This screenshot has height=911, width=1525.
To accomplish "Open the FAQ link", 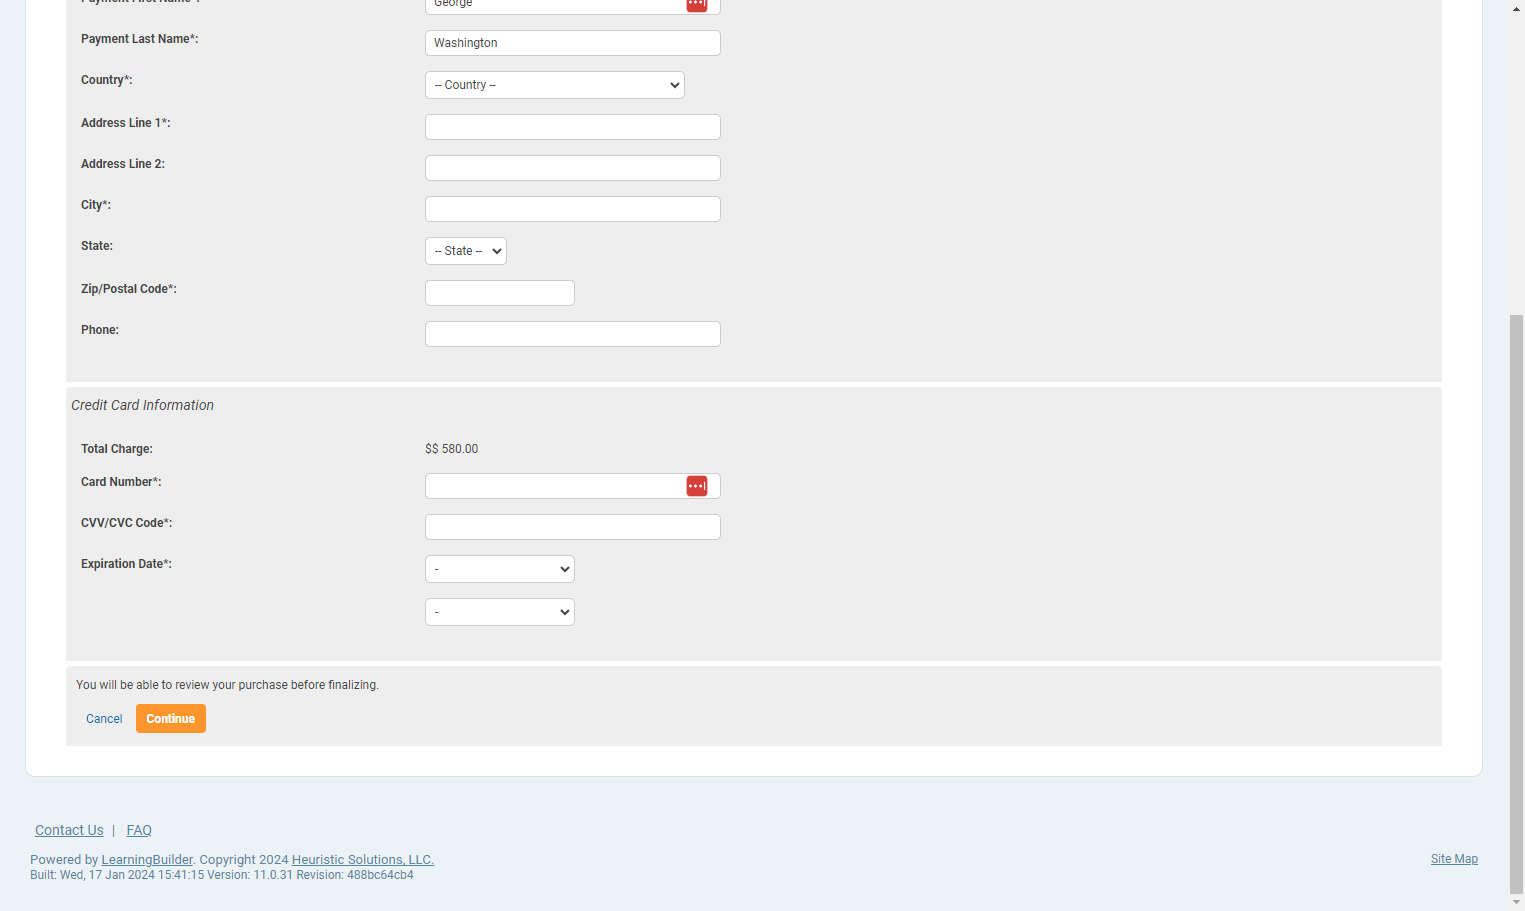I will tap(139, 830).
